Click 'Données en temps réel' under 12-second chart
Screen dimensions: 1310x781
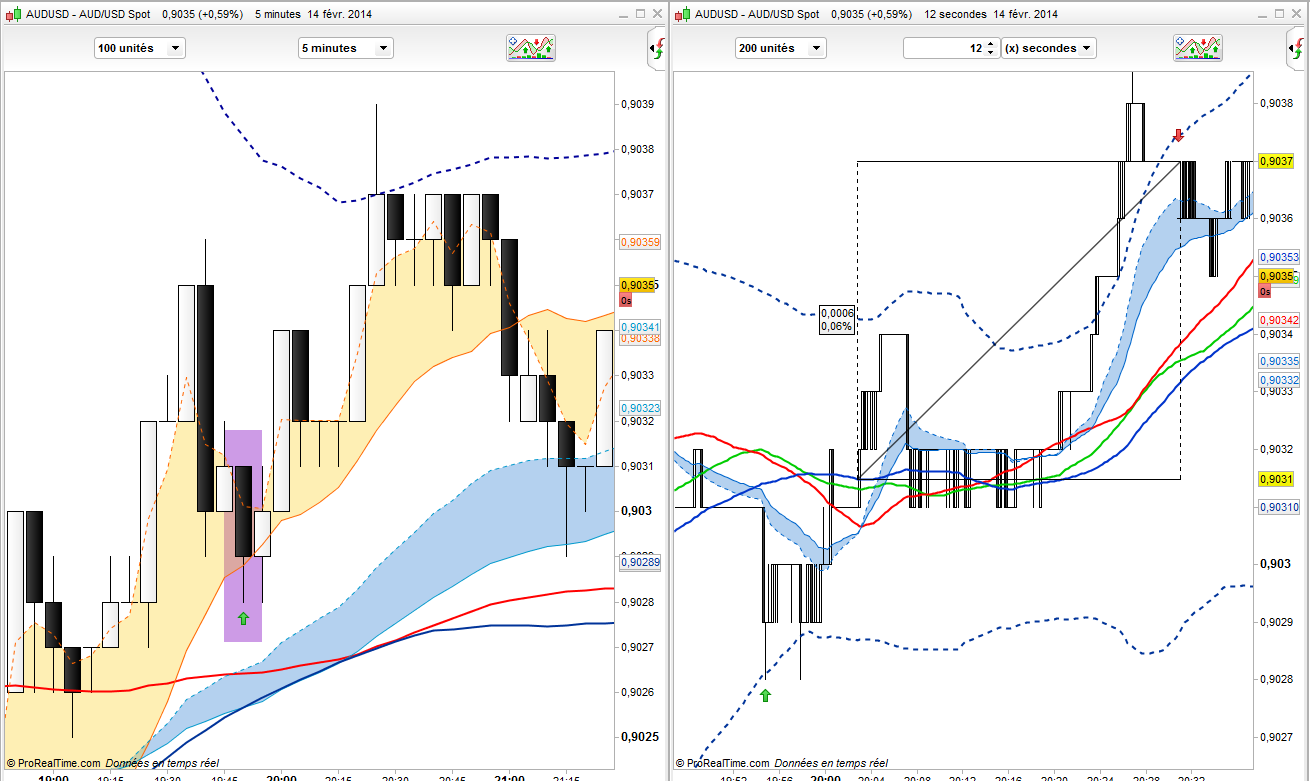(831, 763)
